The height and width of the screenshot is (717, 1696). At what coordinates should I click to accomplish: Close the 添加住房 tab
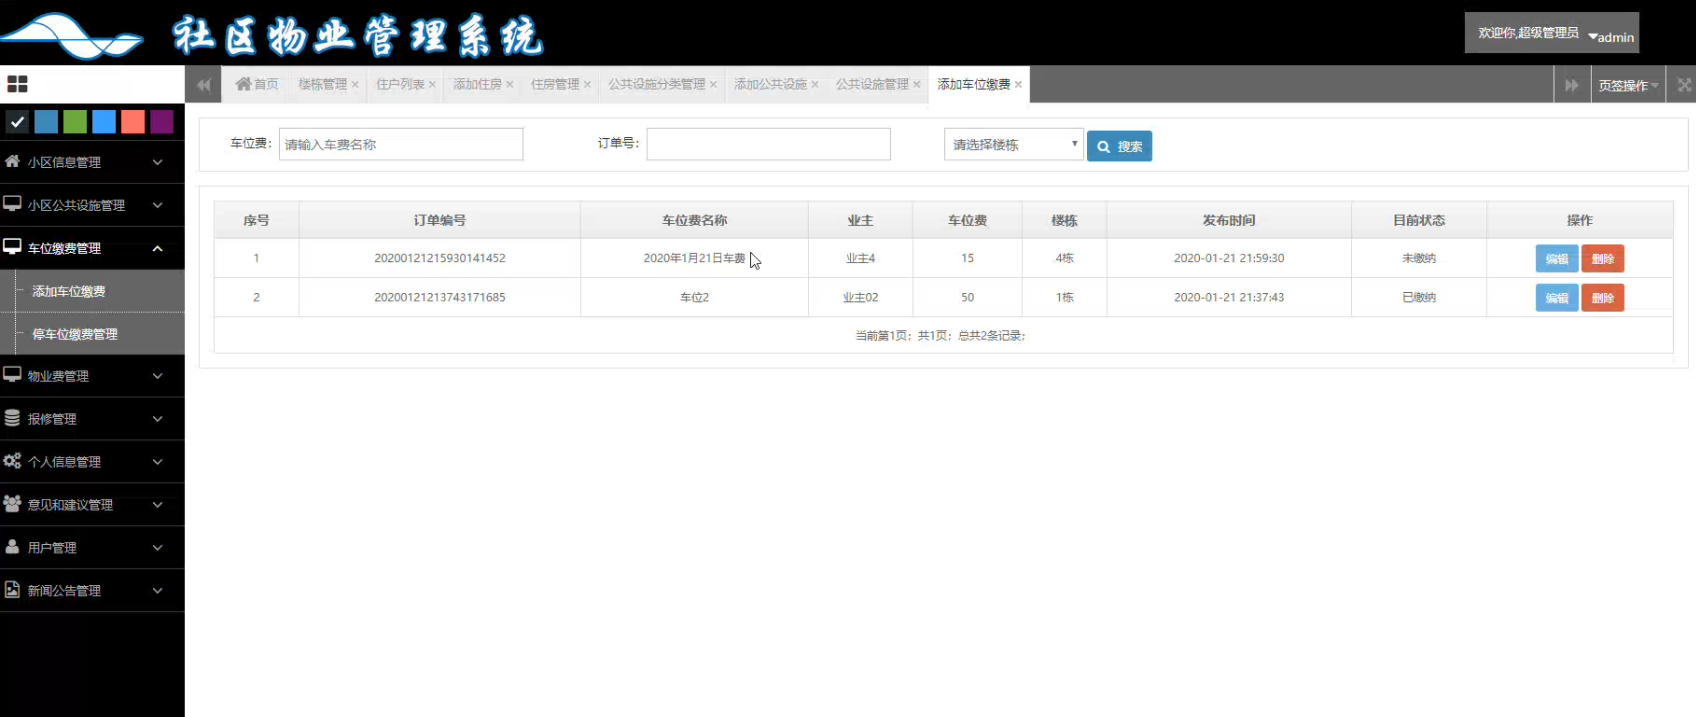510,85
